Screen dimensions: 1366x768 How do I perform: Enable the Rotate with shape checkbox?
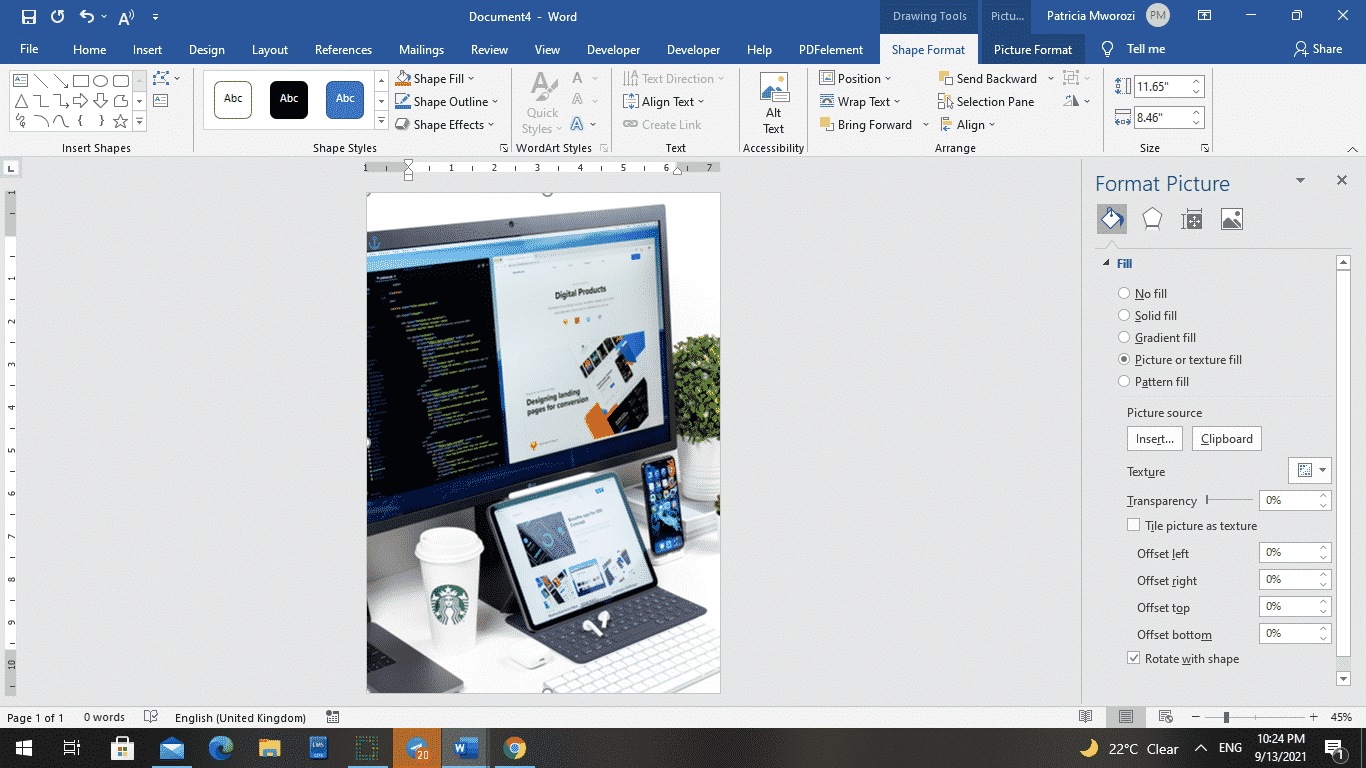(x=1134, y=658)
